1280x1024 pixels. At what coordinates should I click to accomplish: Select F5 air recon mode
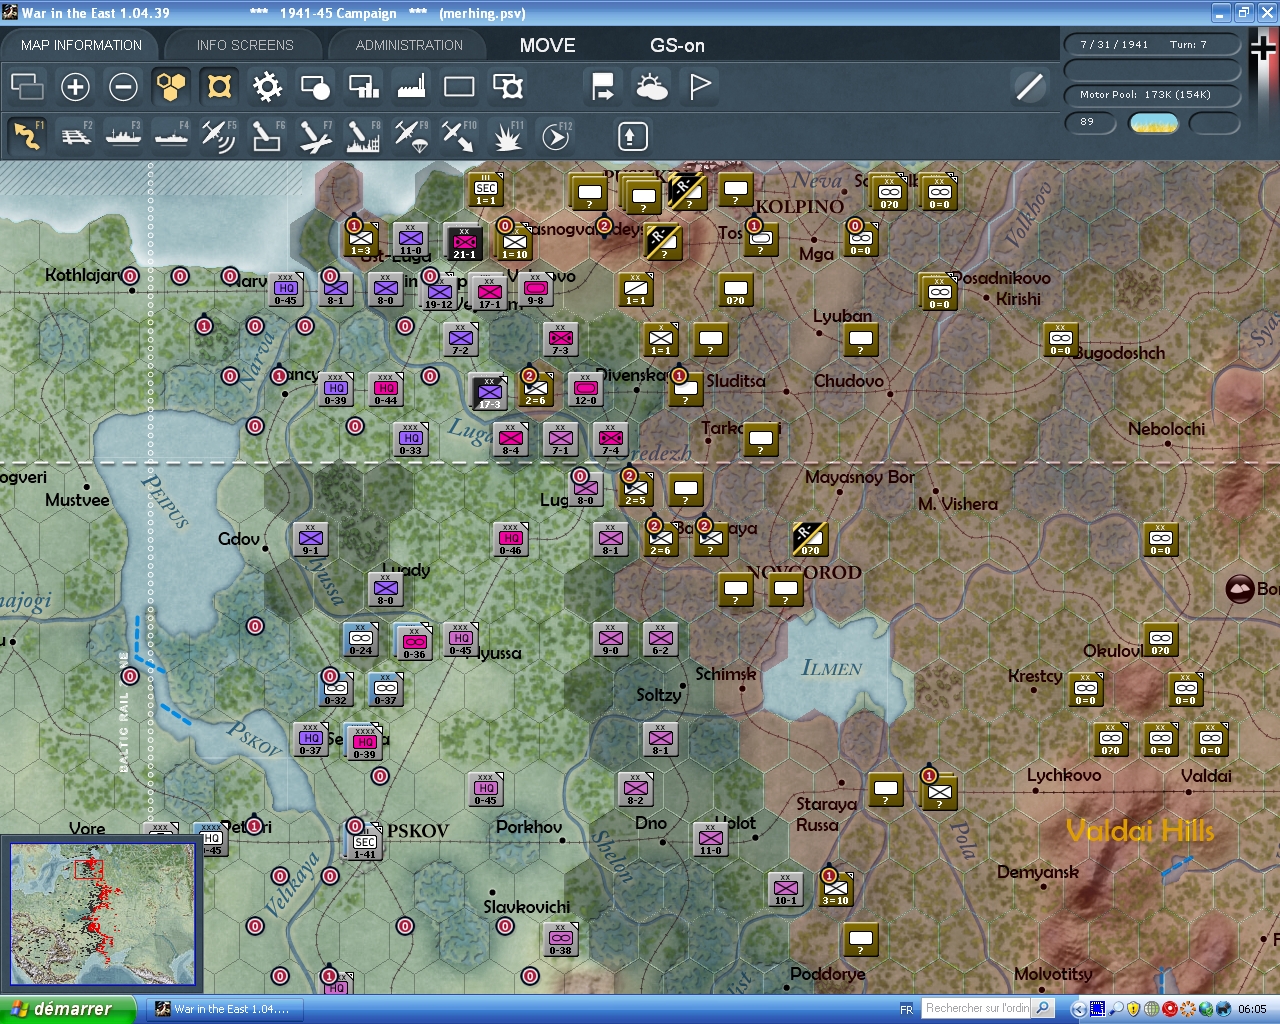[219, 136]
